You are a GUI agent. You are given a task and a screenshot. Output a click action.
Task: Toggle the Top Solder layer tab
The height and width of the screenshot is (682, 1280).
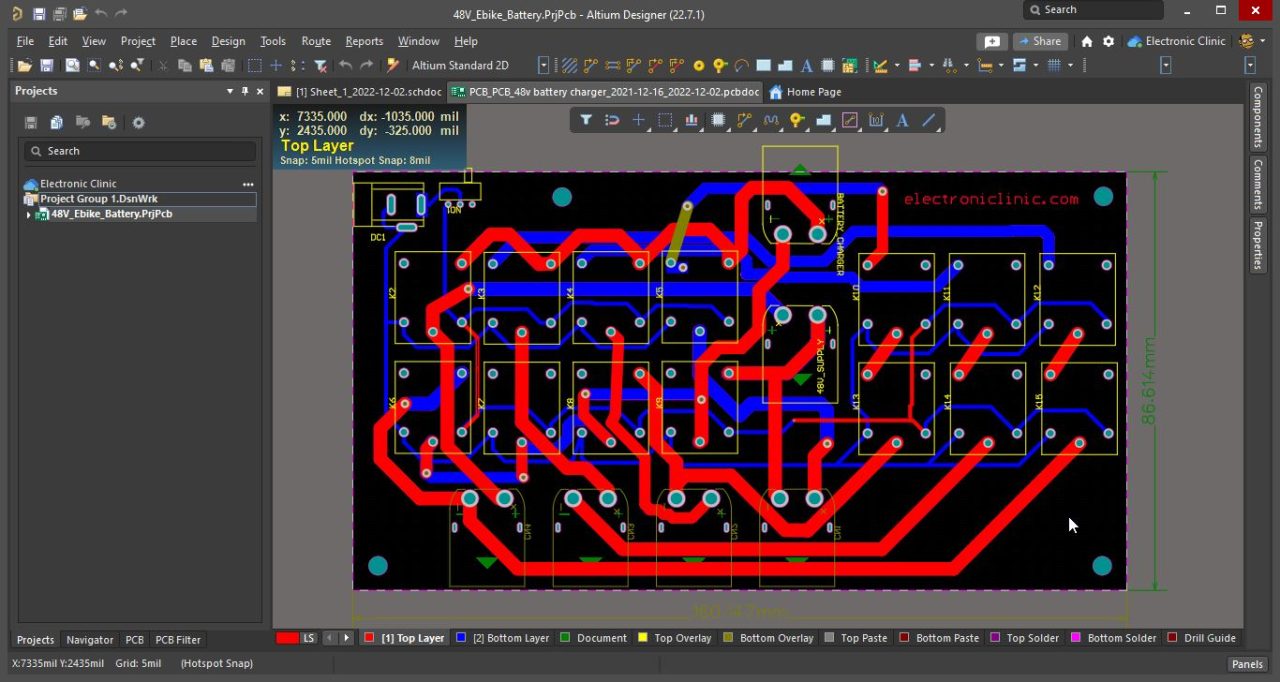click(x=1024, y=638)
